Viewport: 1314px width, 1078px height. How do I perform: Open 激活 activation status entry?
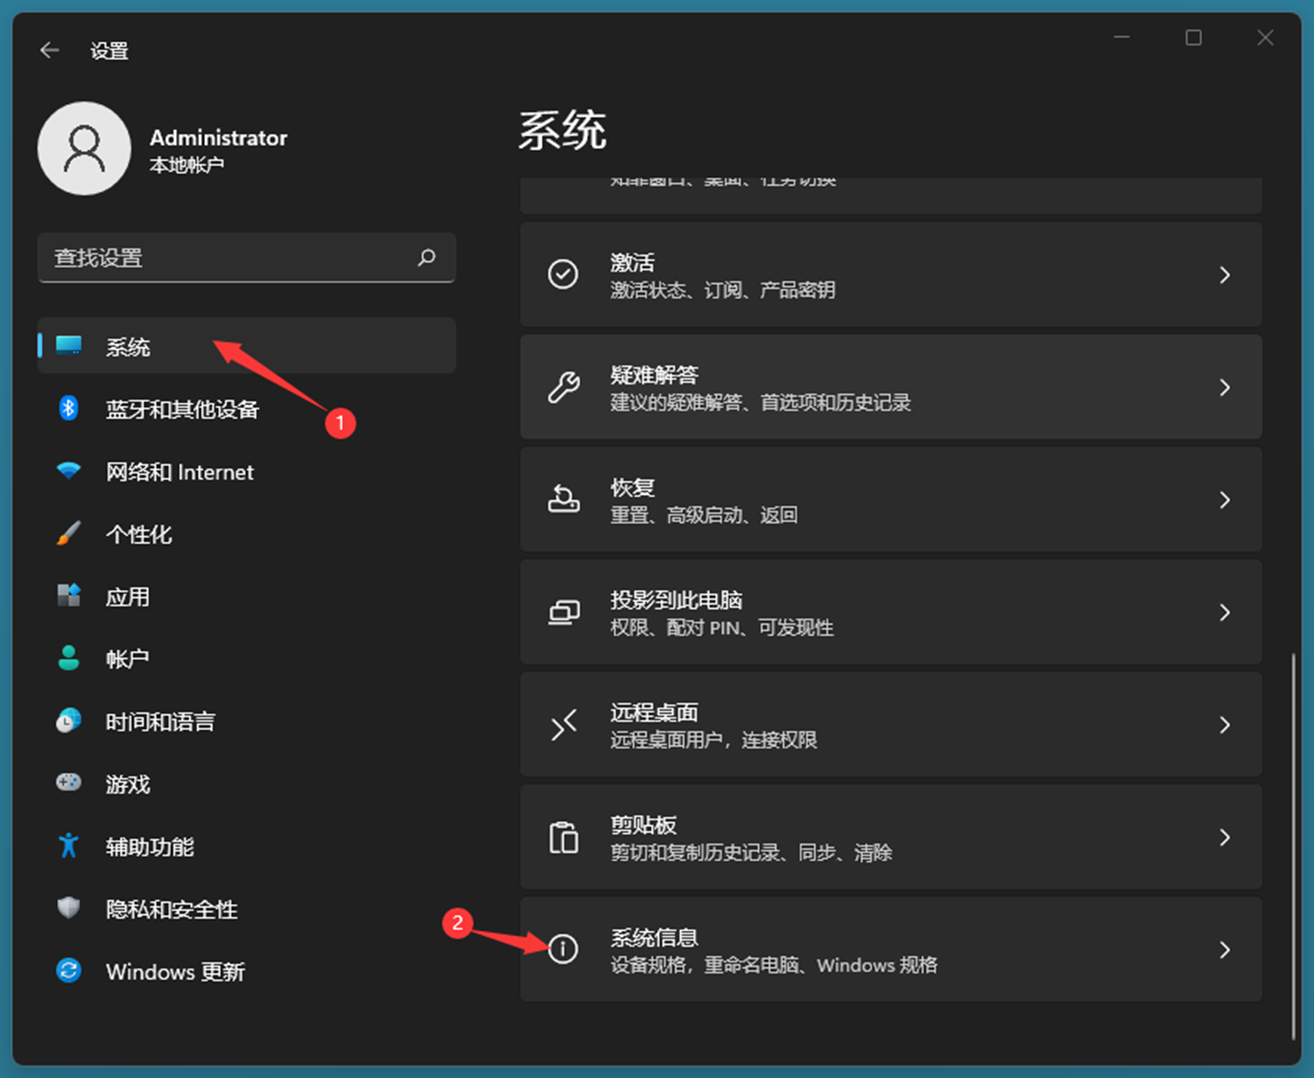(x=891, y=275)
